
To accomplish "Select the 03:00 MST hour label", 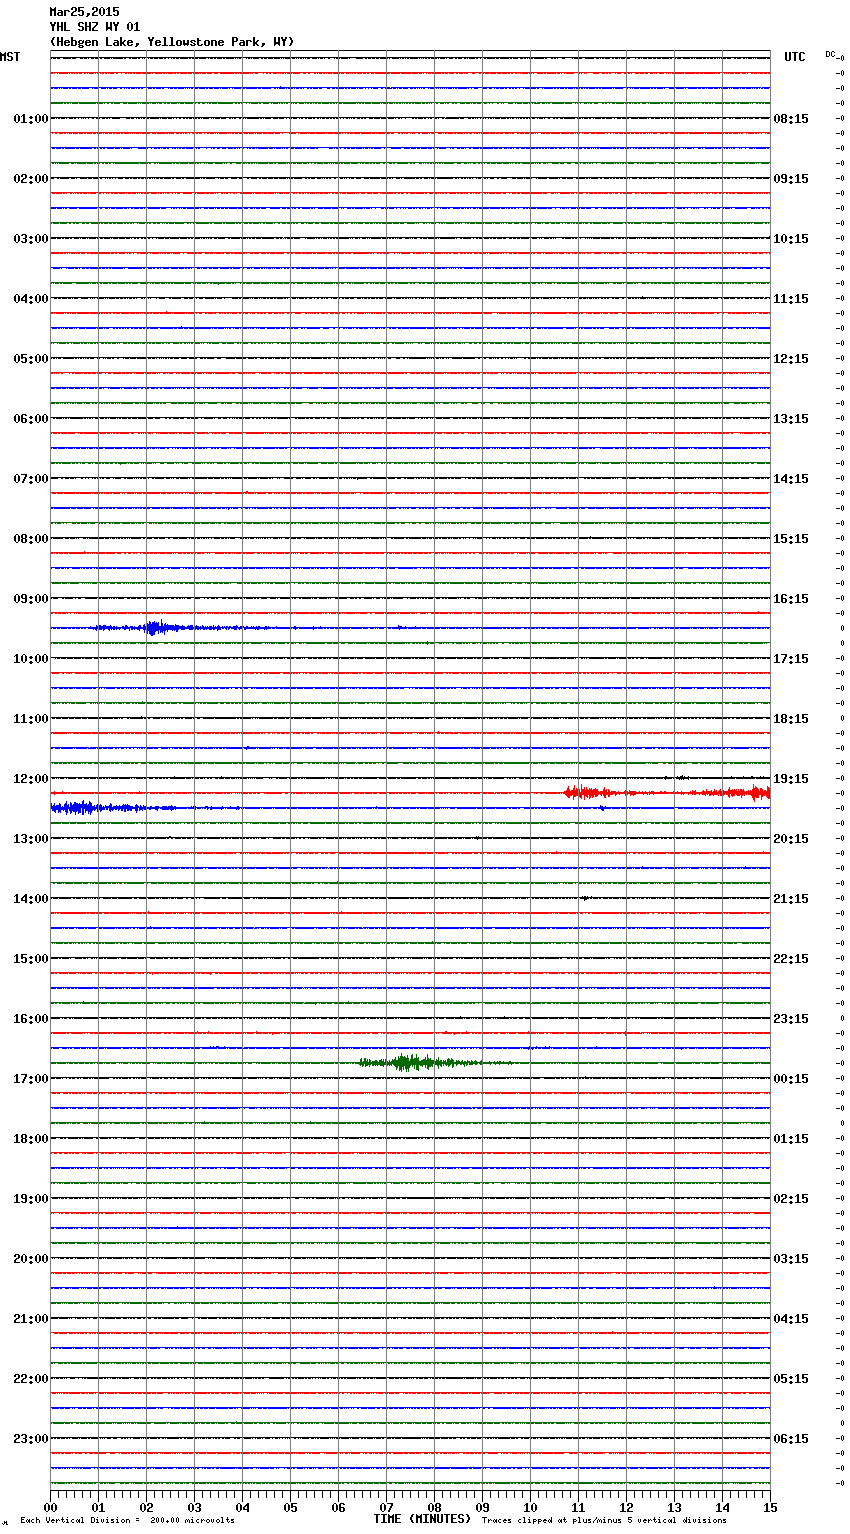I will (x=31, y=239).
